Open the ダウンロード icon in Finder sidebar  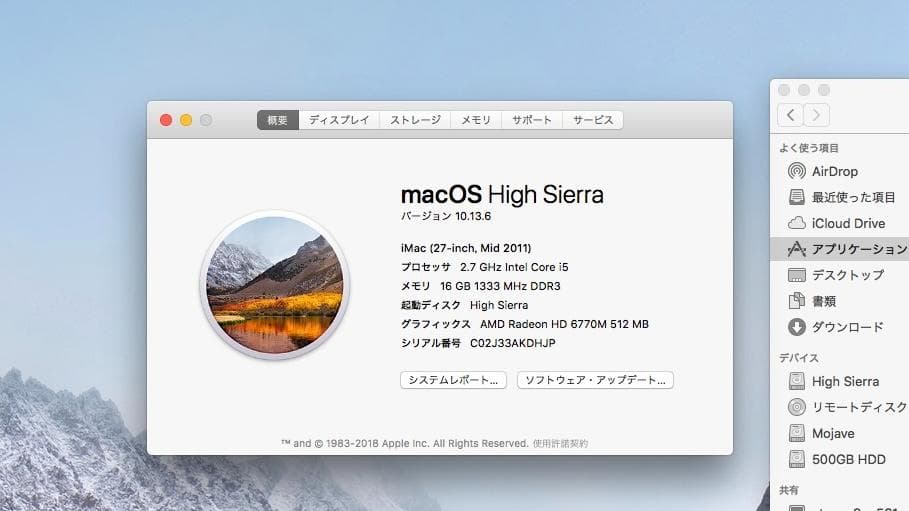point(797,327)
